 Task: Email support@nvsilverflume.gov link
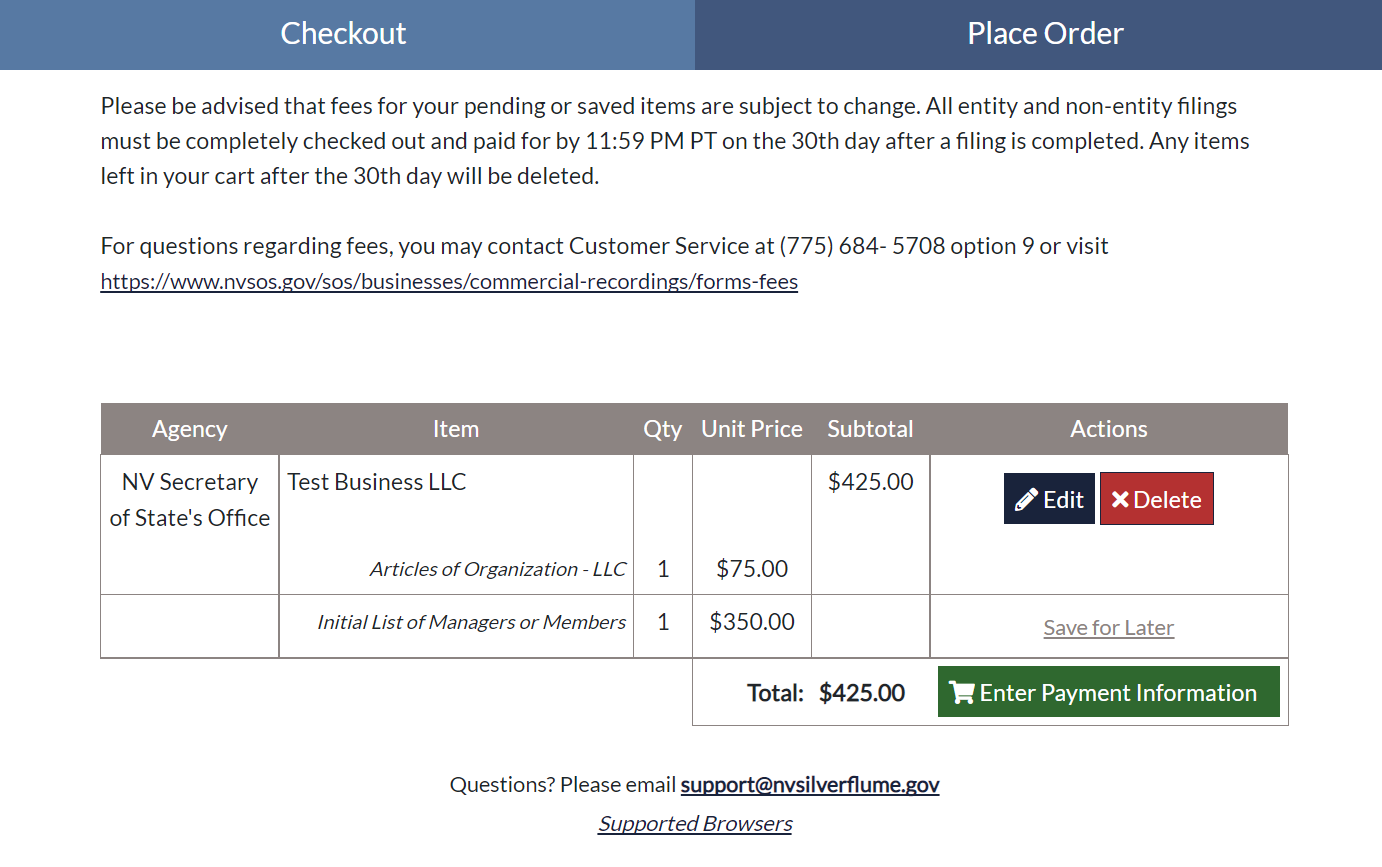(x=810, y=785)
